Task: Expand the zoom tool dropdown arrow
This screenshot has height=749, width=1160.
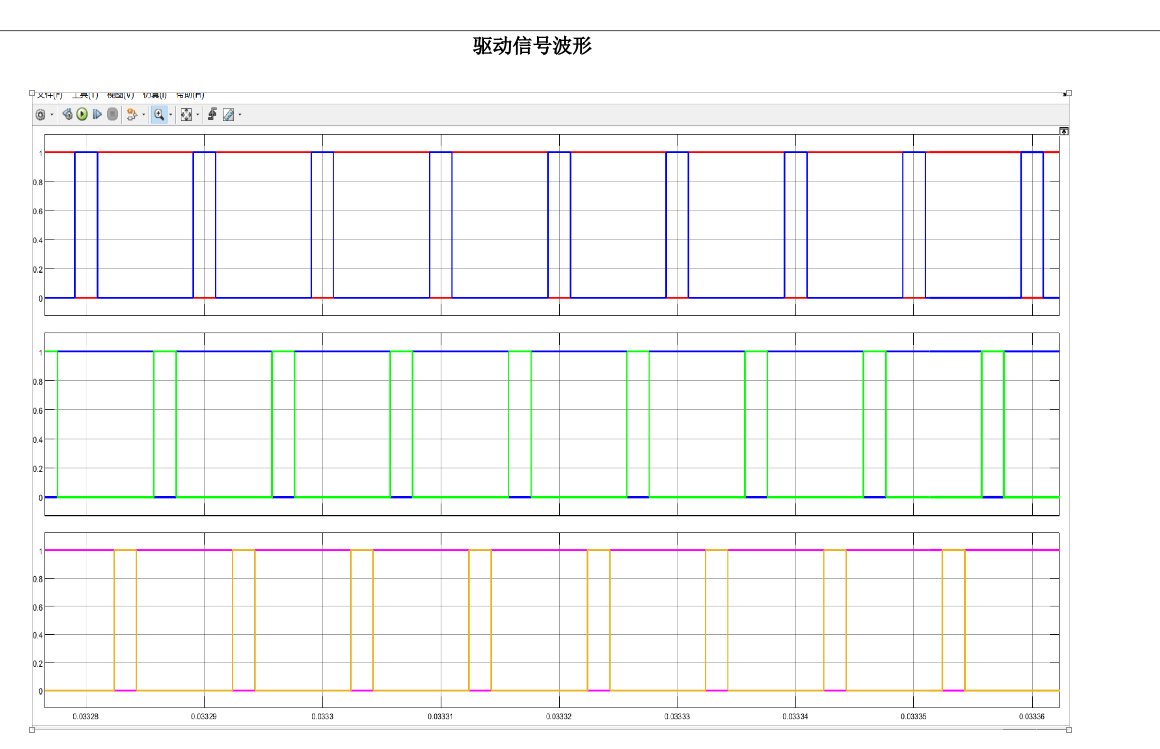Action: pyautogui.click(x=170, y=115)
